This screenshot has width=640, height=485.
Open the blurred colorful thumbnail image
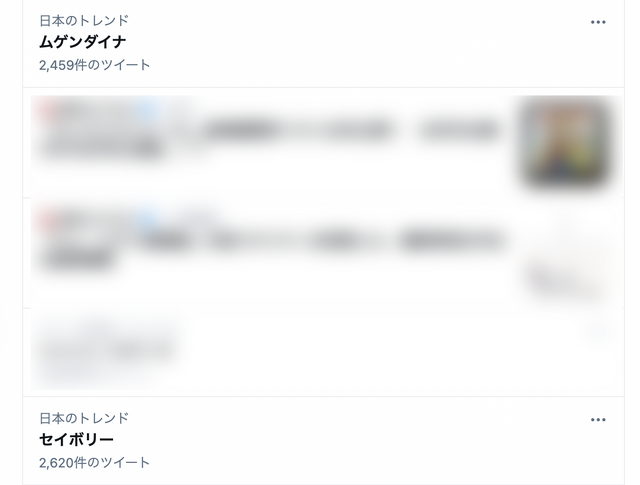[567, 143]
